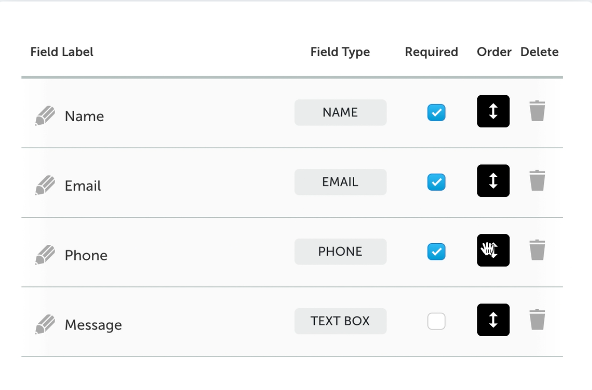Toggle the Required checkbox for Email
The height and width of the screenshot is (390, 592).
click(x=436, y=182)
